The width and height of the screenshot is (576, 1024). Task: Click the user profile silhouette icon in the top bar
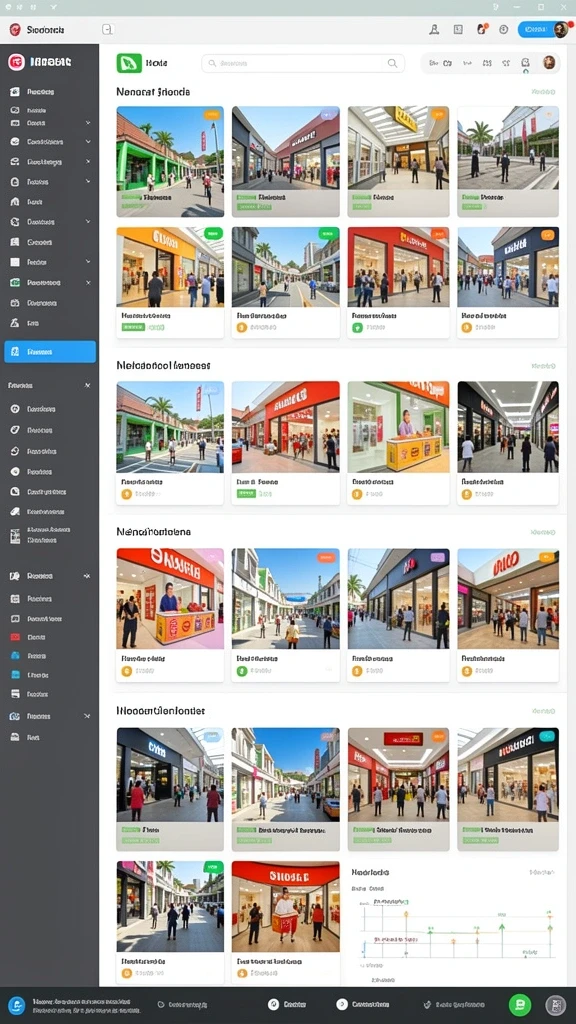pos(434,29)
